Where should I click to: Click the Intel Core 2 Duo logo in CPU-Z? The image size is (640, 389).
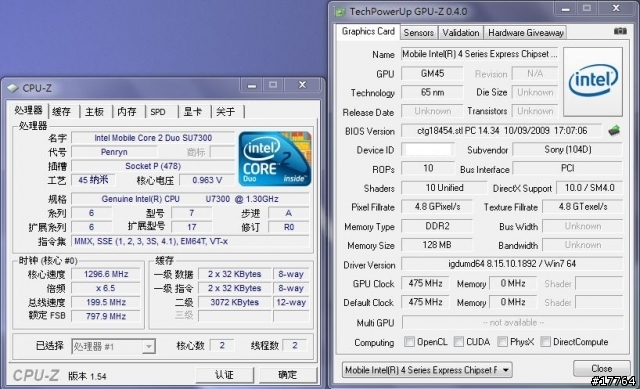pos(275,159)
